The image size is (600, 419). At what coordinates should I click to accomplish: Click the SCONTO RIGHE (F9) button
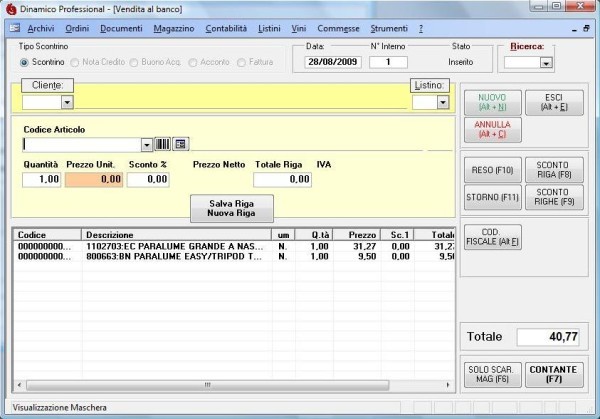554,197
